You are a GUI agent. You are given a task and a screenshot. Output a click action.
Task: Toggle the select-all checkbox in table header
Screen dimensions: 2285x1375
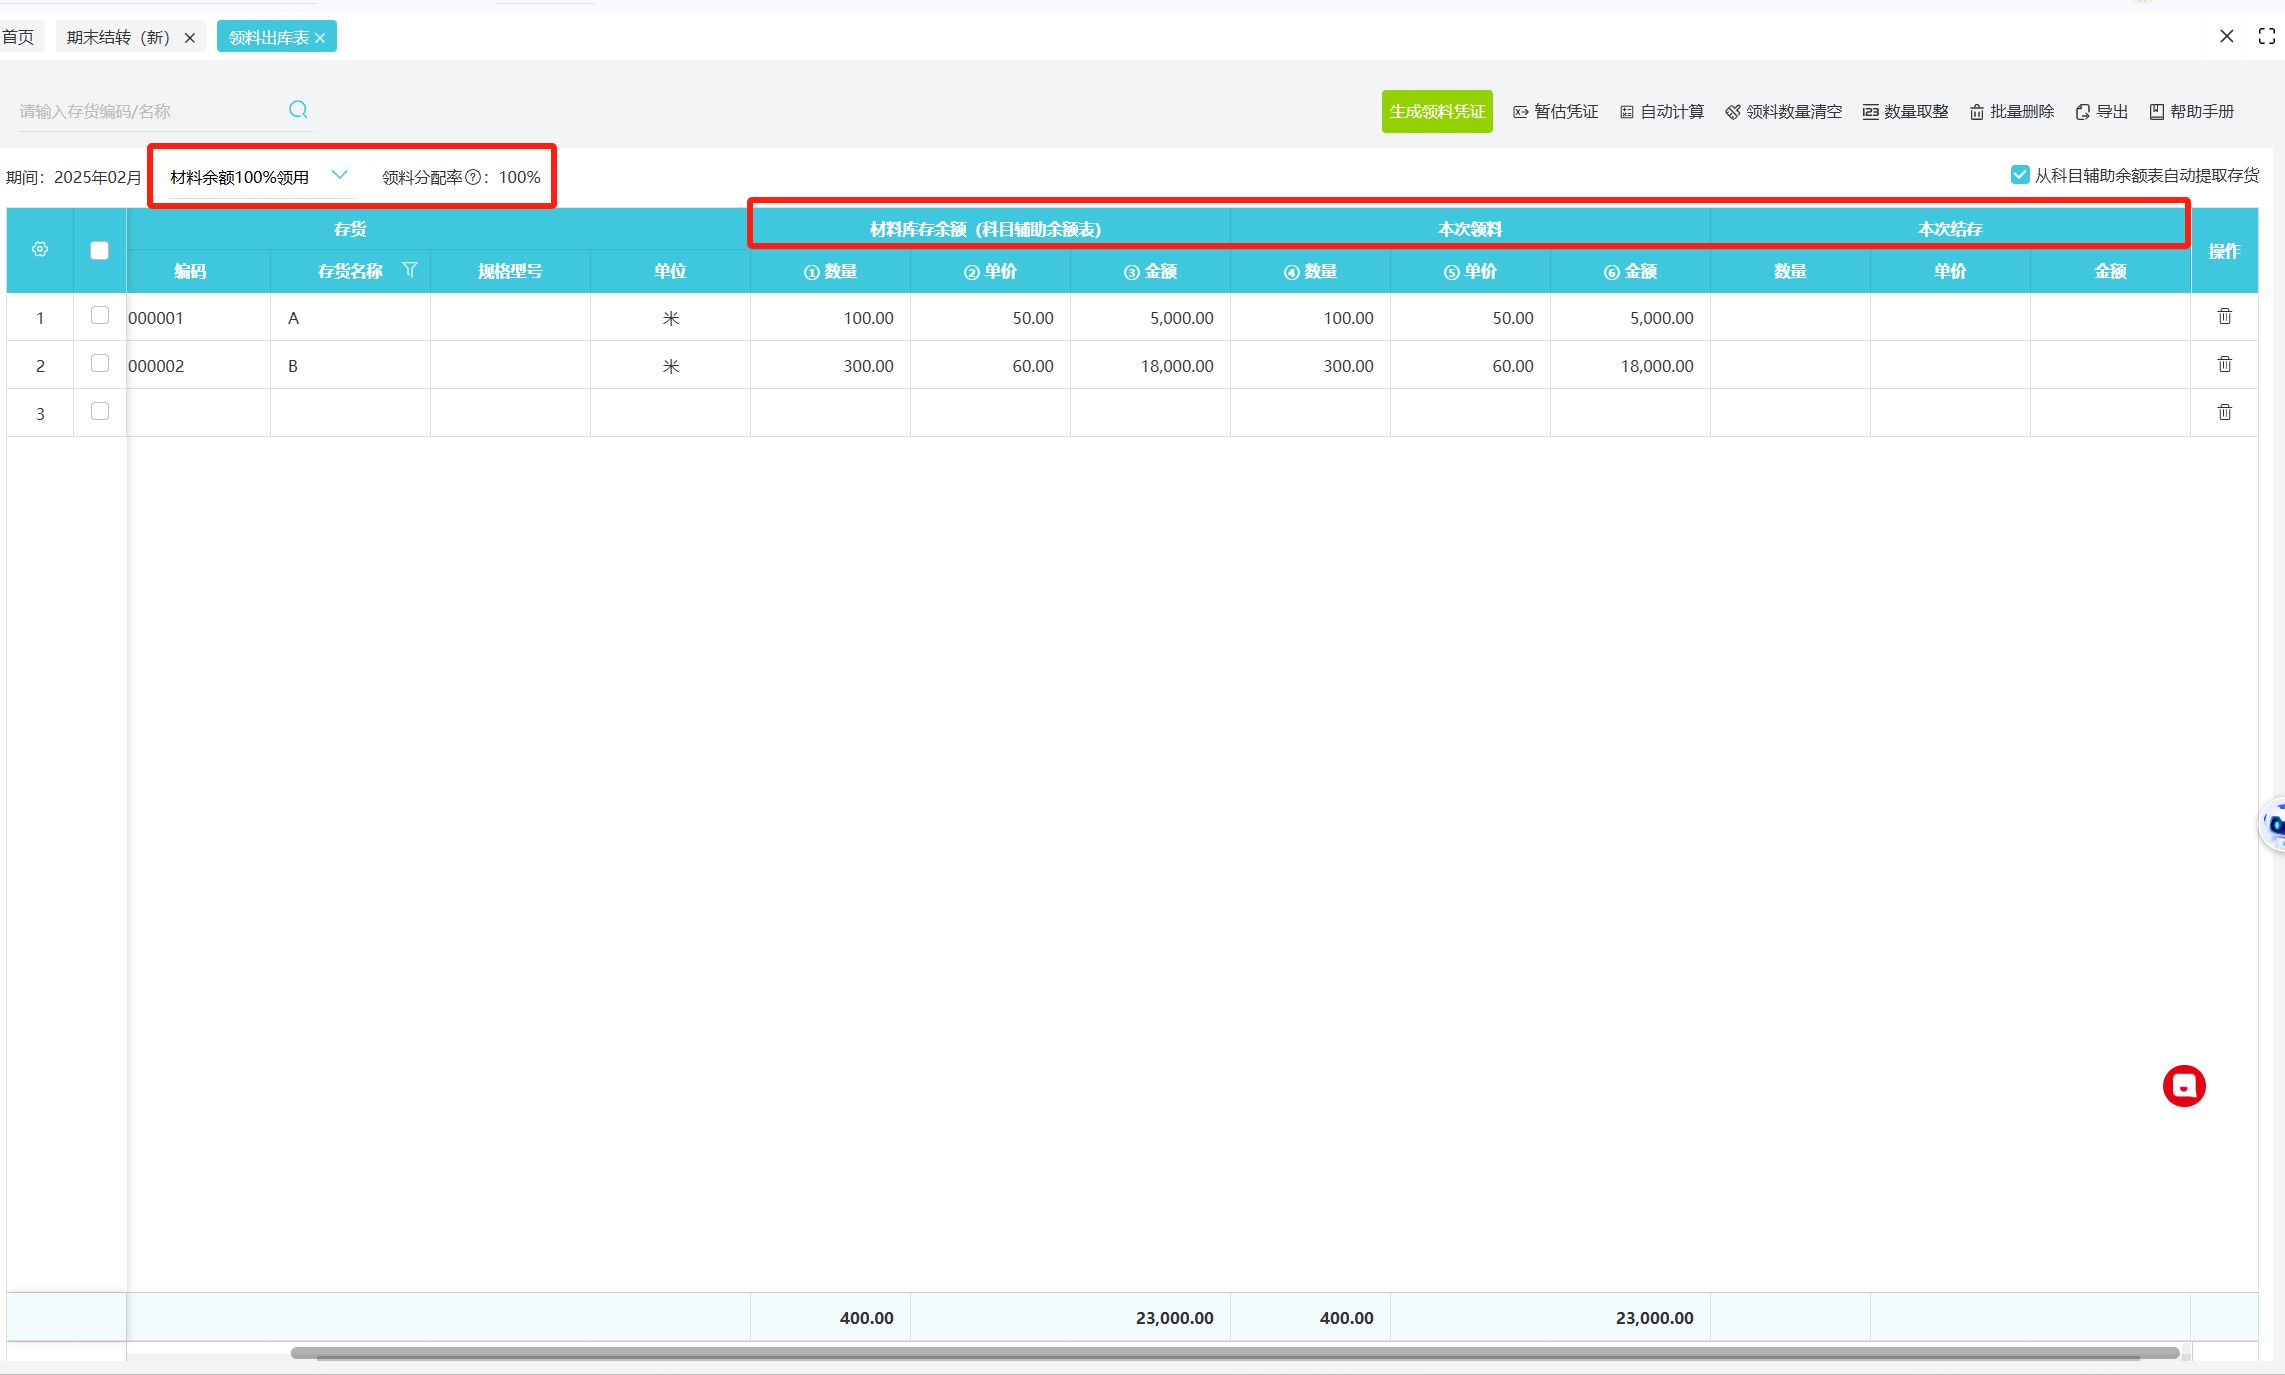pos(100,251)
